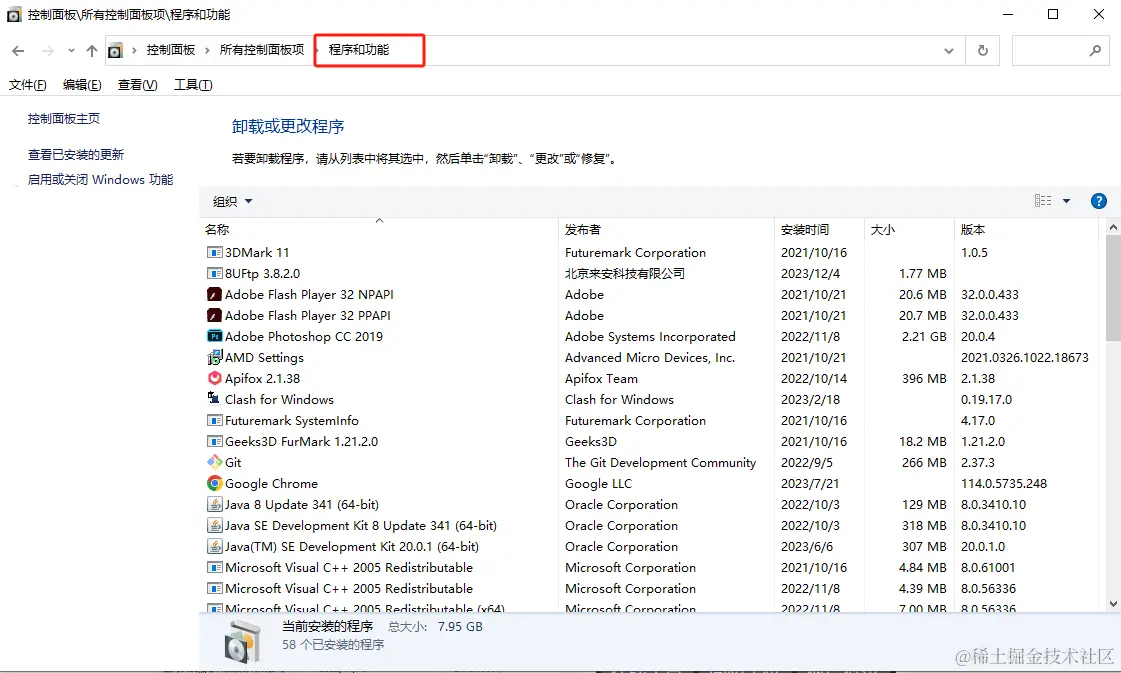Refresh the programs list
Image resolution: width=1121 pixels, height=673 pixels.
983,50
